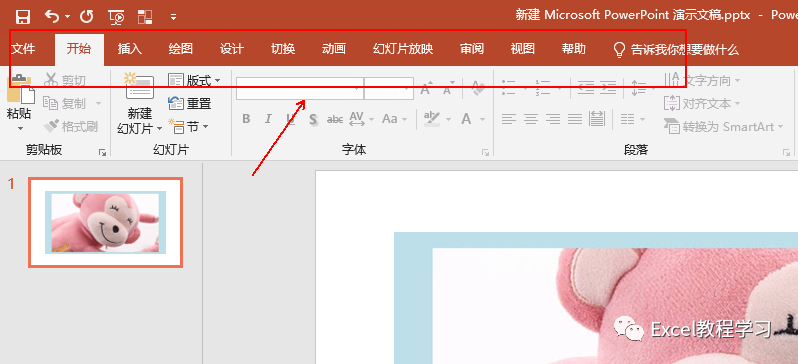Screen dimensions: 798x364
Task: Open character spacing AV dropdown
Action: click(x=362, y=119)
